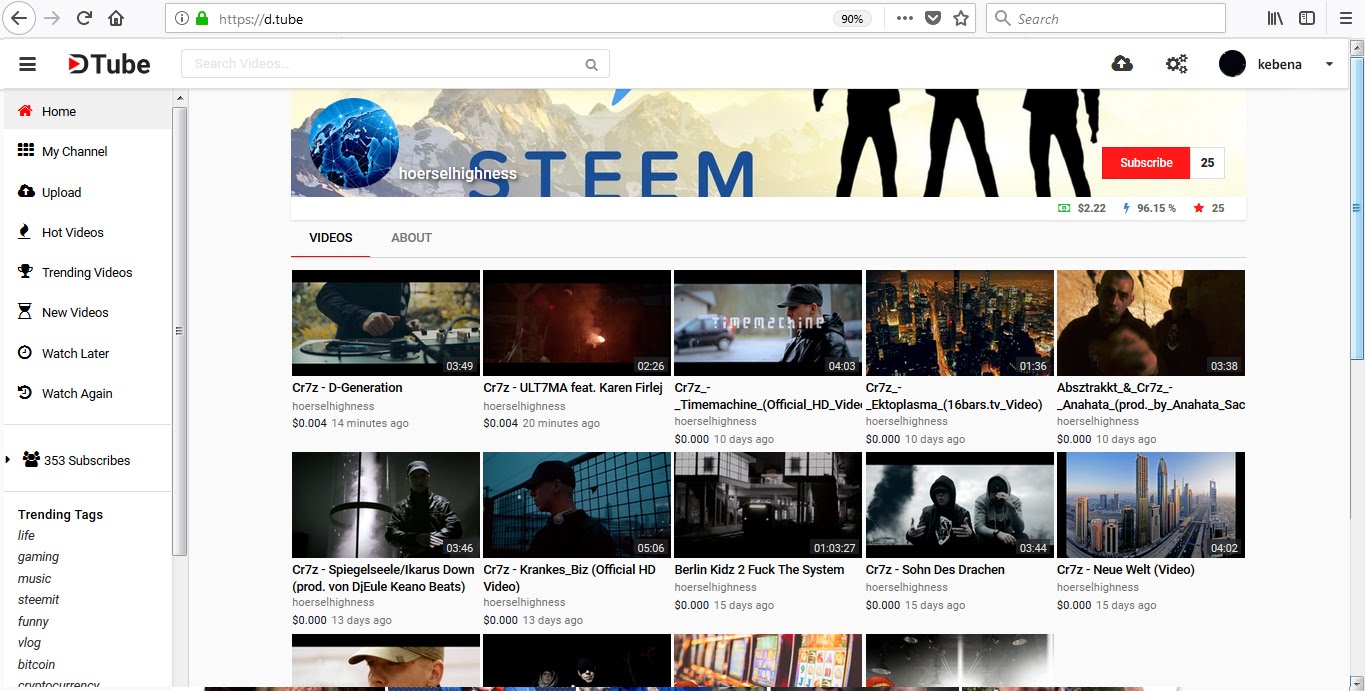Image resolution: width=1365 pixels, height=691 pixels.
Task: Reload the page in the browser
Action: [x=85, y=18]
